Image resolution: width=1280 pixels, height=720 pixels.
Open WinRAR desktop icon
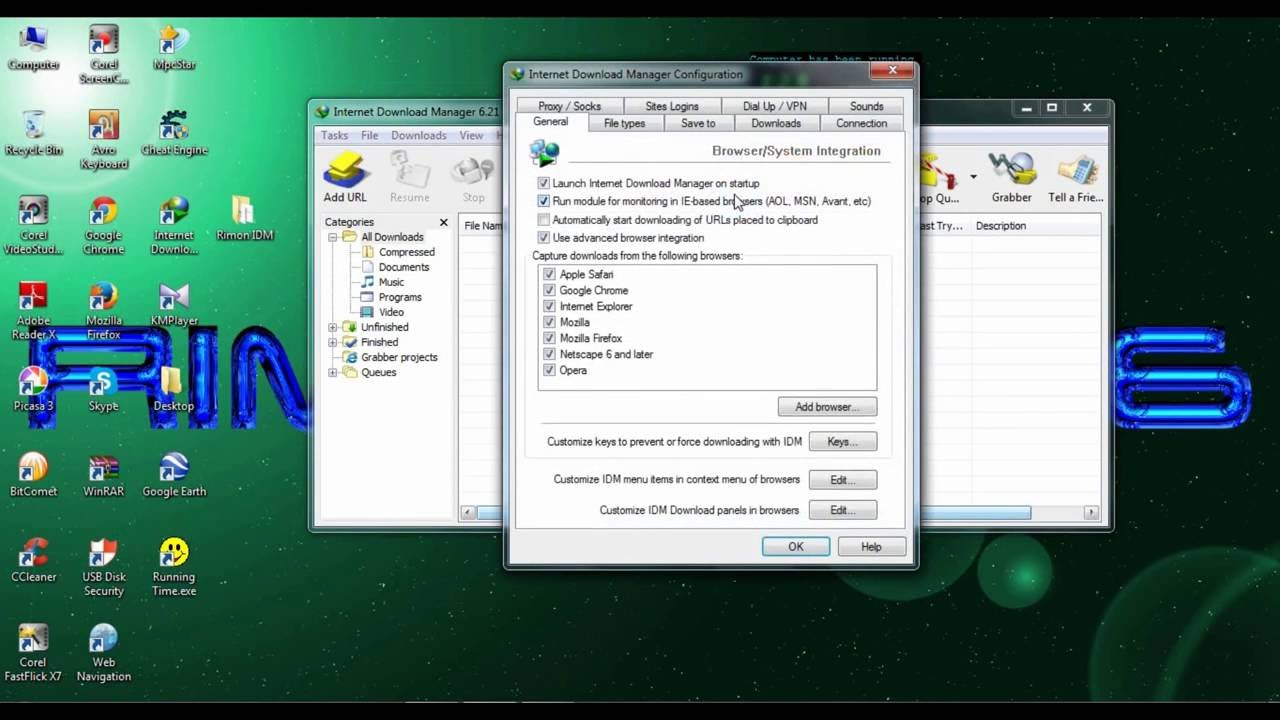click(103, 475)
